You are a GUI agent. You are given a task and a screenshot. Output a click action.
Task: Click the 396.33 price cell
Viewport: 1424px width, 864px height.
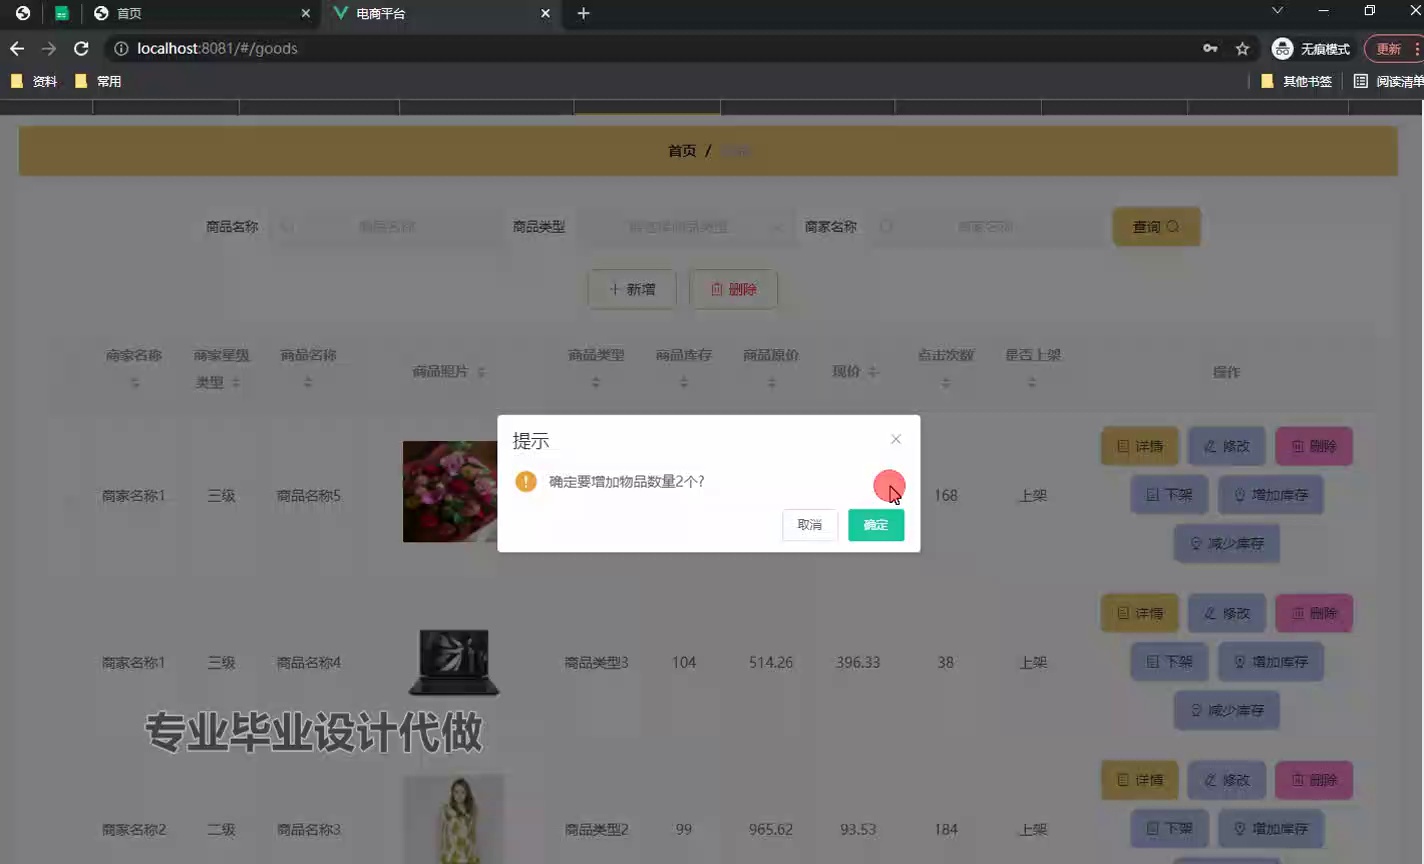coord(858,662)
